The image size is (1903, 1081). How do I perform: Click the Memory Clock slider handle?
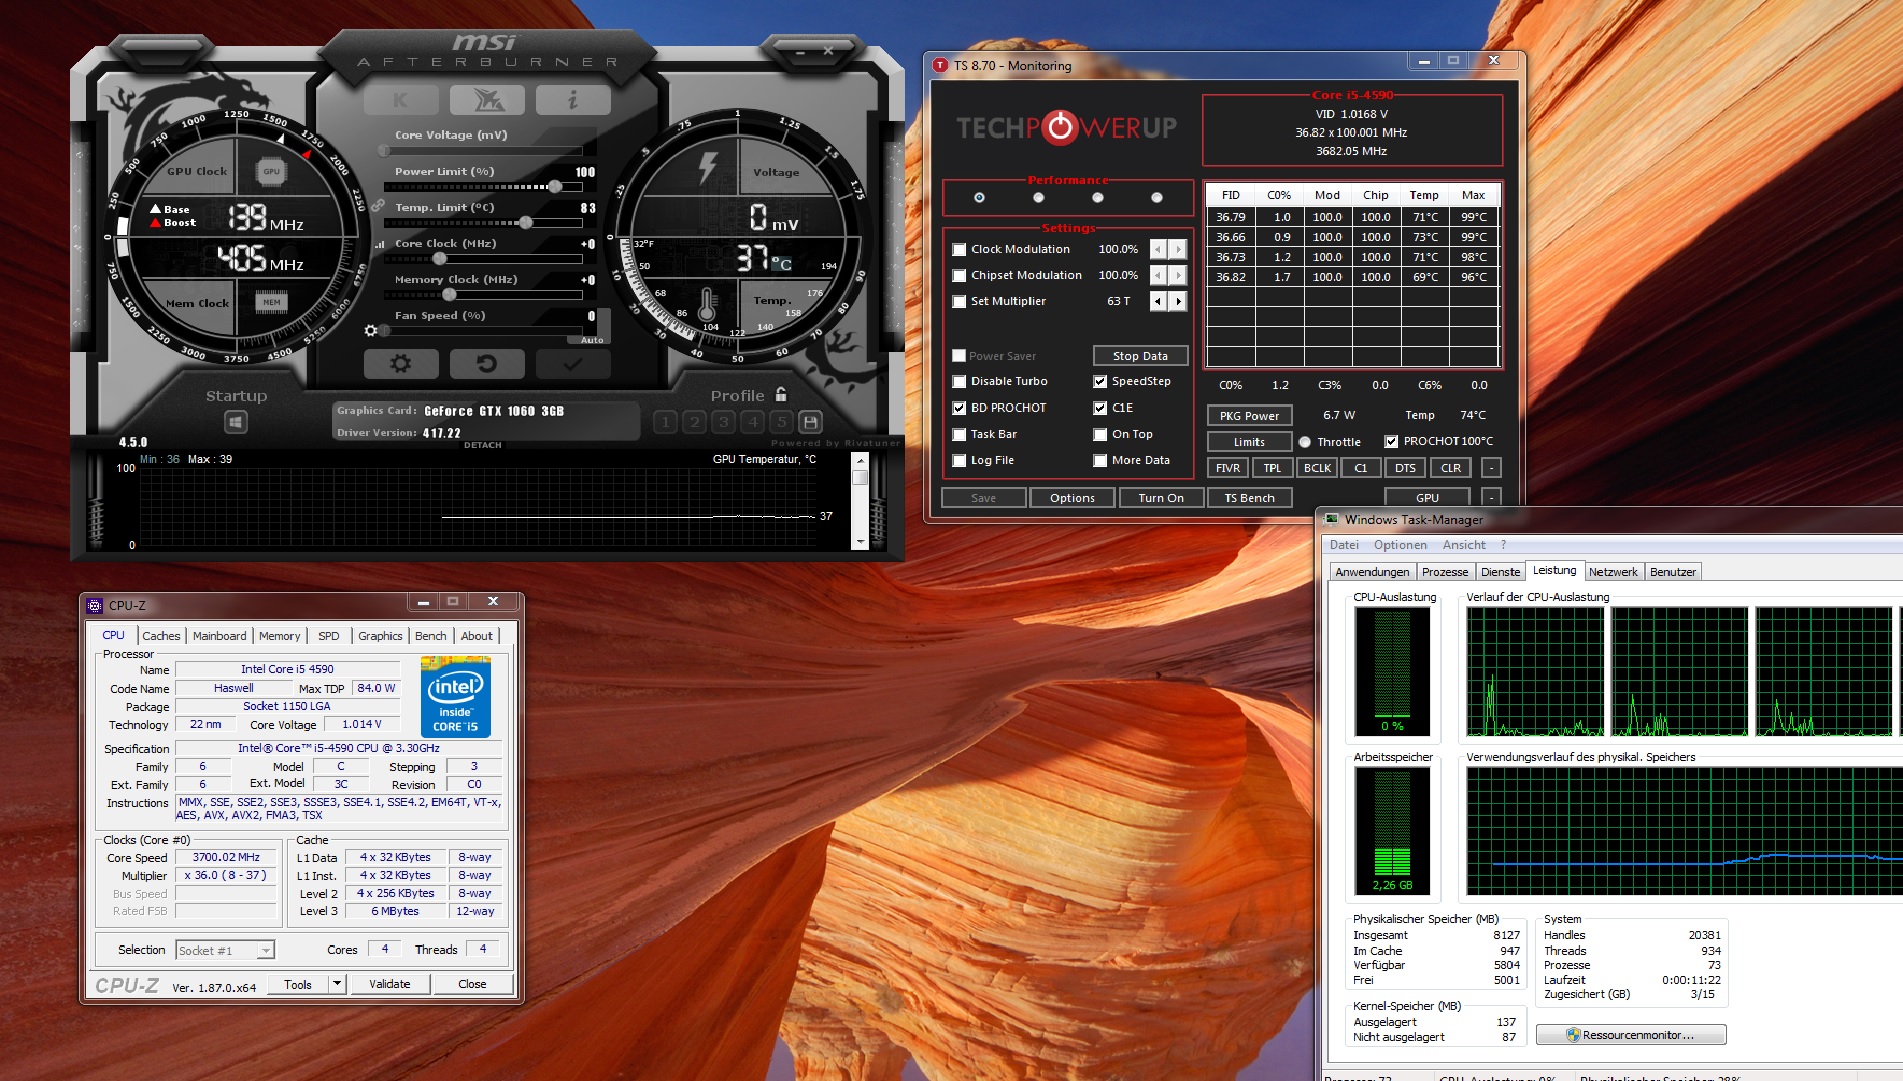pyautogui.click(x=449, y=294)
